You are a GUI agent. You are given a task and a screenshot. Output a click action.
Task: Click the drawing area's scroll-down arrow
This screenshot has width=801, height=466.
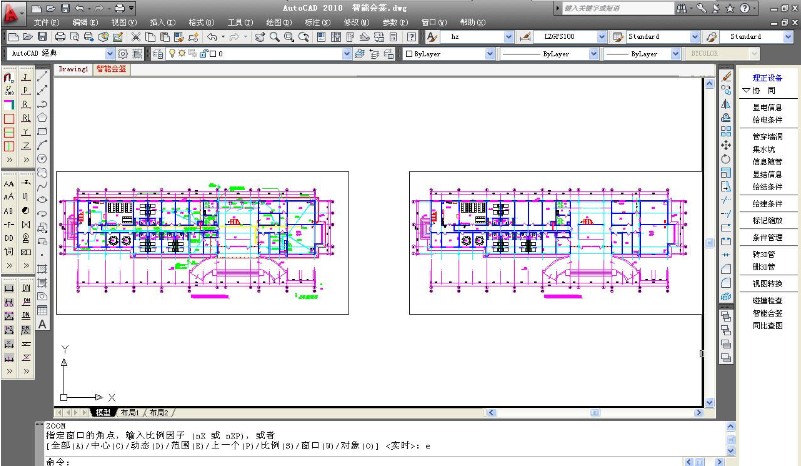709,403
